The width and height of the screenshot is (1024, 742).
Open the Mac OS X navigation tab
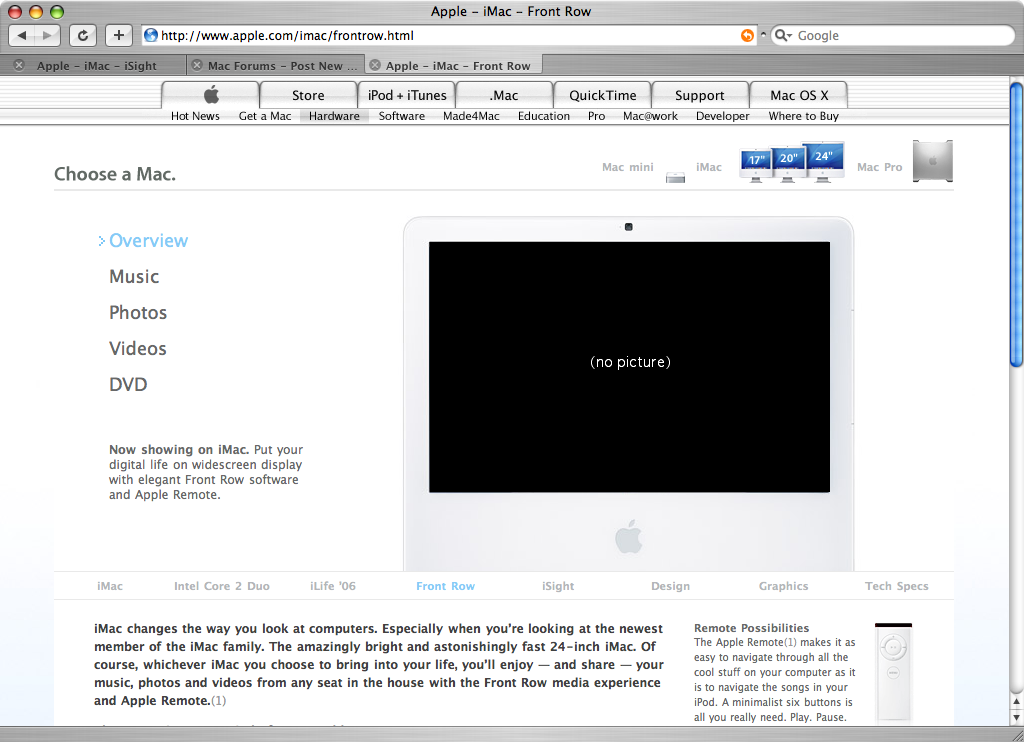799,95
